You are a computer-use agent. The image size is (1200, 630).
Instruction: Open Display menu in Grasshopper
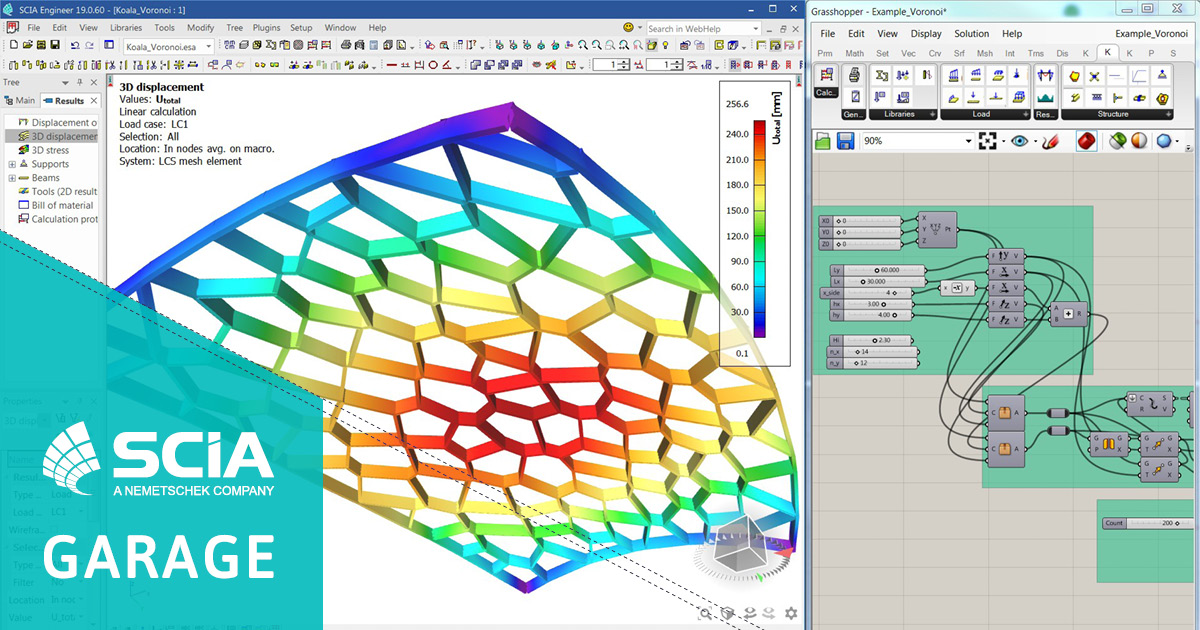pos(926,34)
